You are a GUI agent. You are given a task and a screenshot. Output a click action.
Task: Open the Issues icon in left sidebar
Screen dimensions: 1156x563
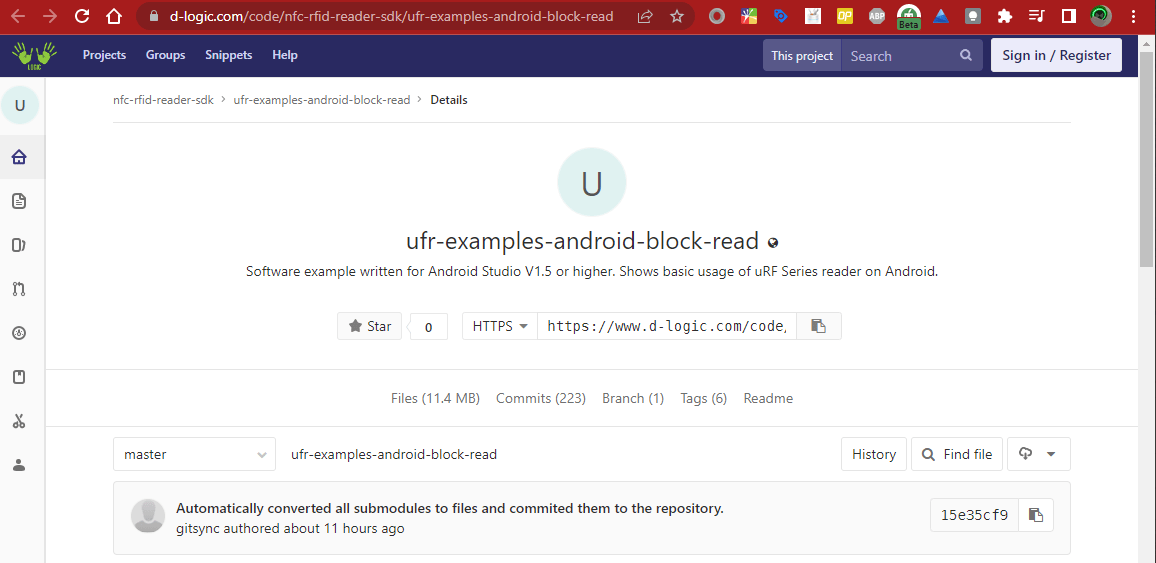coord(19,245)
